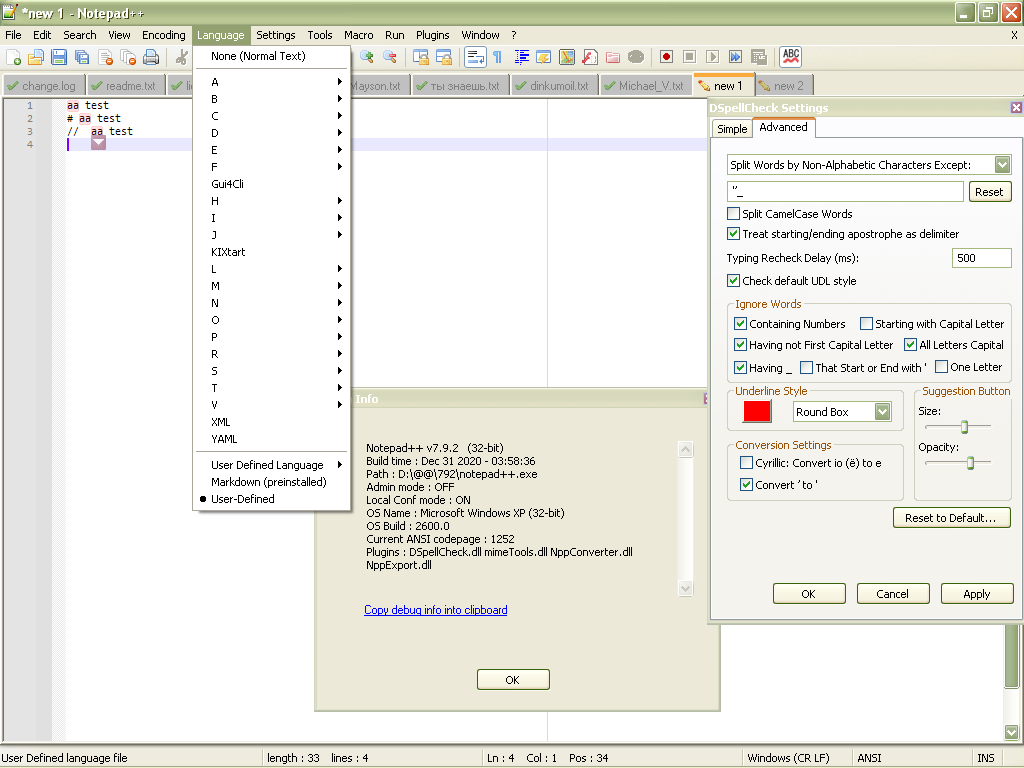Click the Close All toolbar icon
This screenshot has height=768, width=1024.
click(128, 57)
